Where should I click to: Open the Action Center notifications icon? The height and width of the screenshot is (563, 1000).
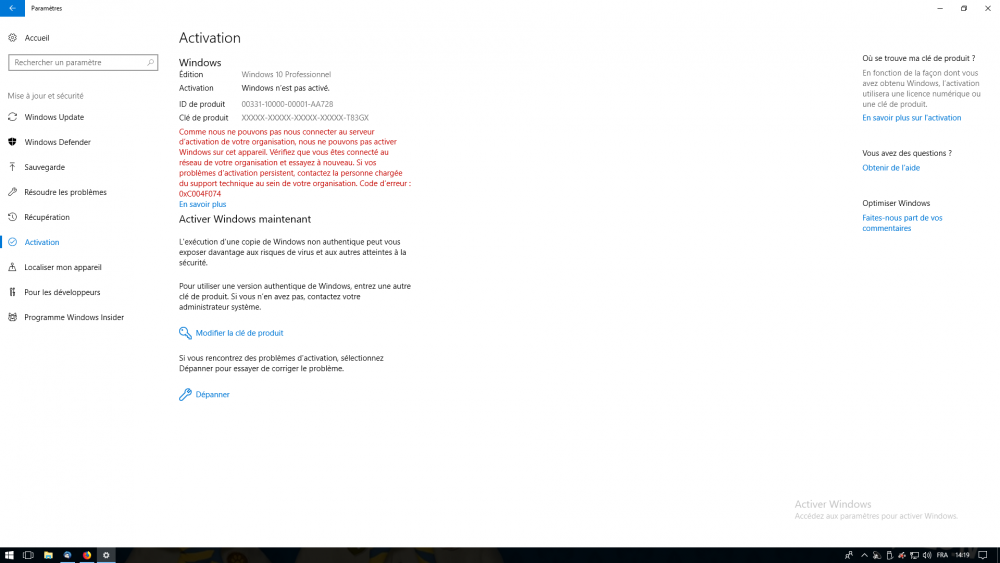(x=983, y=555)
